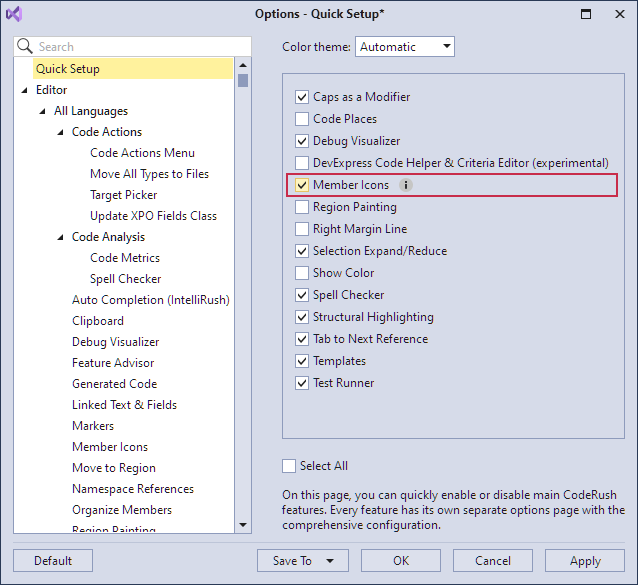The width and height of the screenshot is (638, 585).
Task: Click the Cancel button
Action: 493,561
